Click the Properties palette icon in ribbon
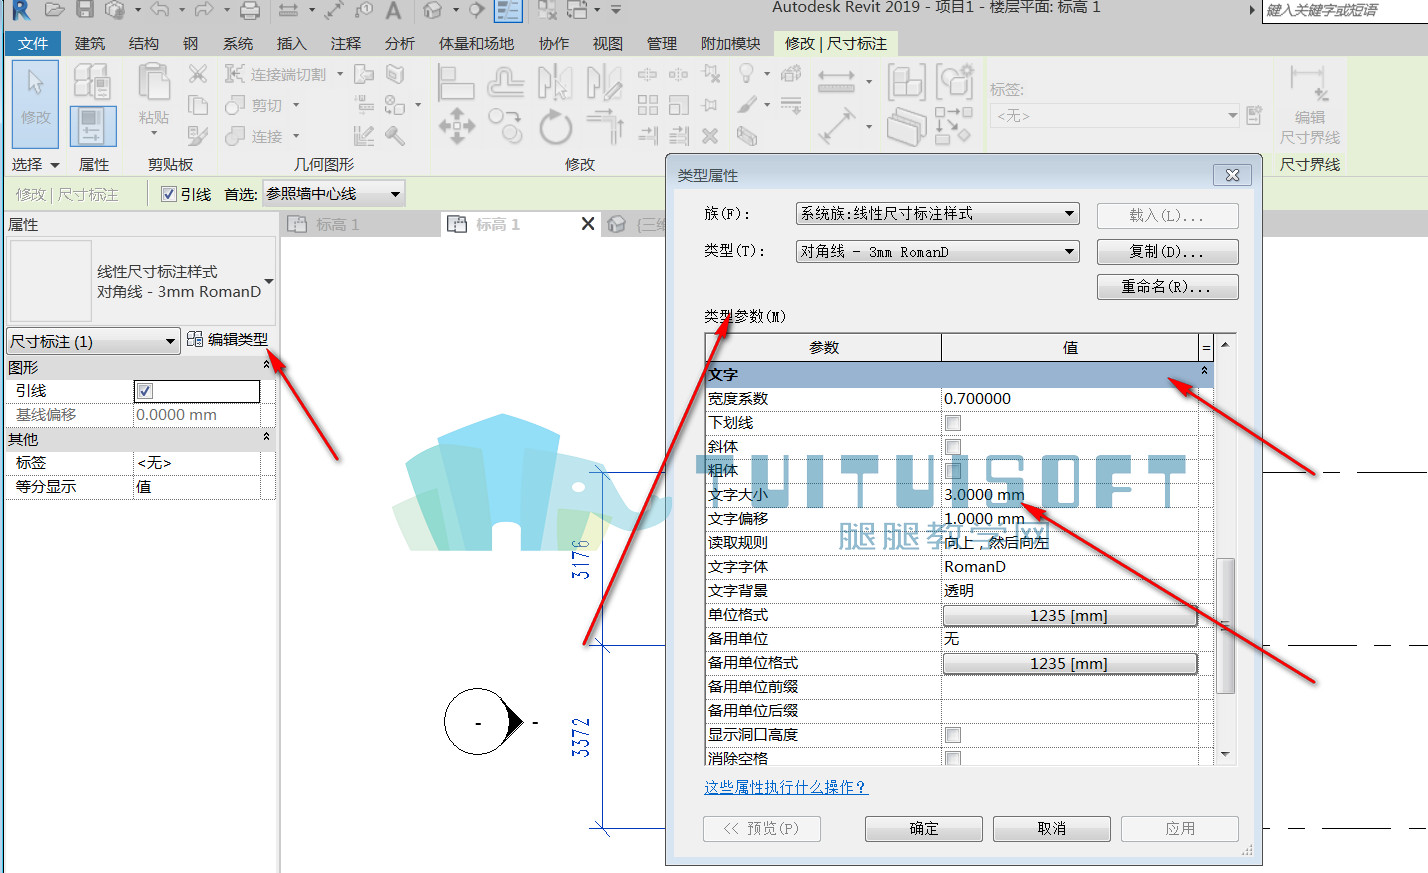 (92, 127)
